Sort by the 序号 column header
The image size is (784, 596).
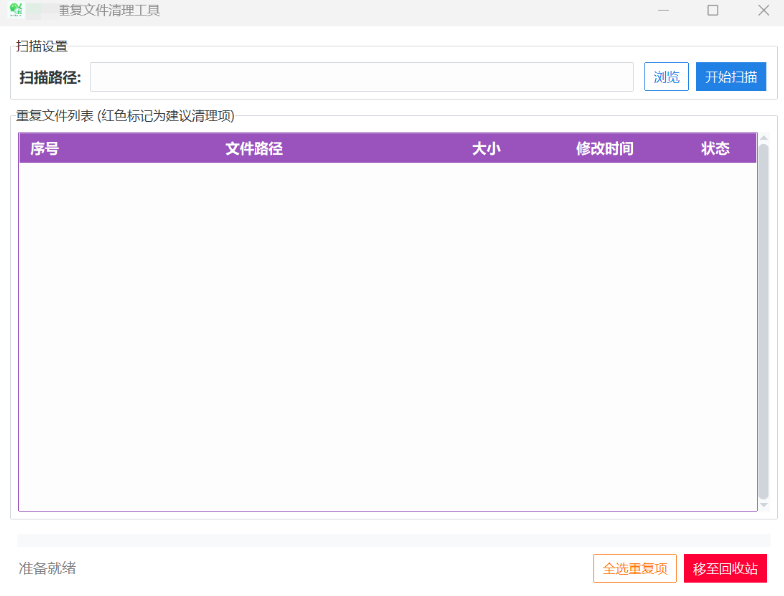click(44, 148)
